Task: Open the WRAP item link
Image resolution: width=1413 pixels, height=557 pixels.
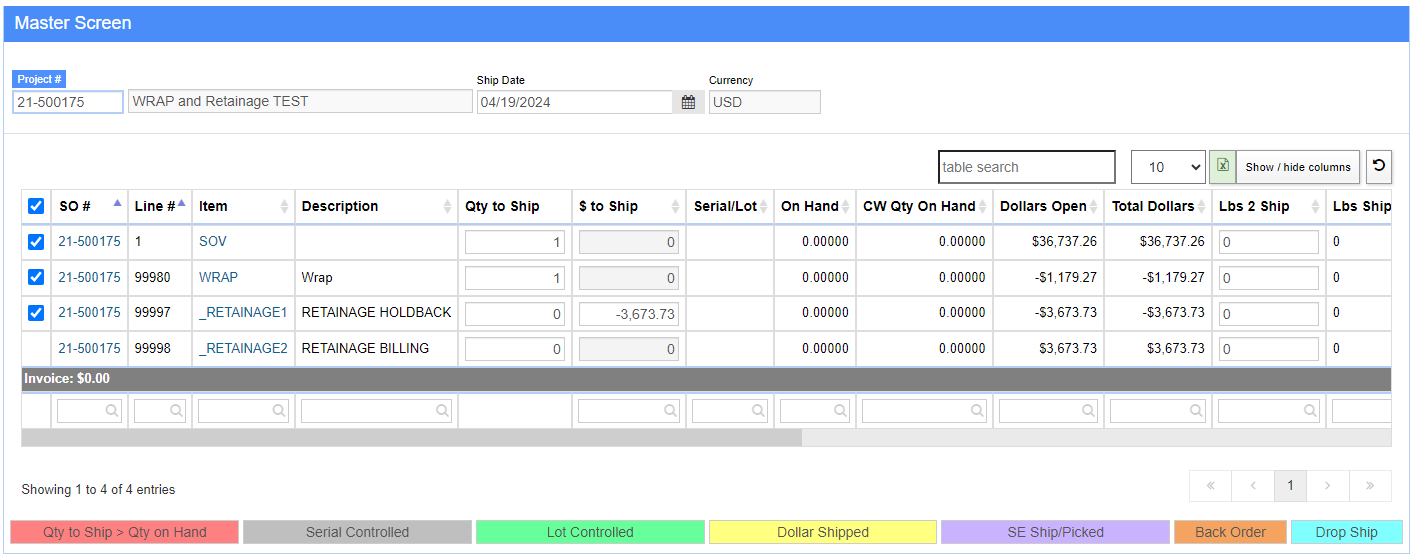Action: coord(218,277)
